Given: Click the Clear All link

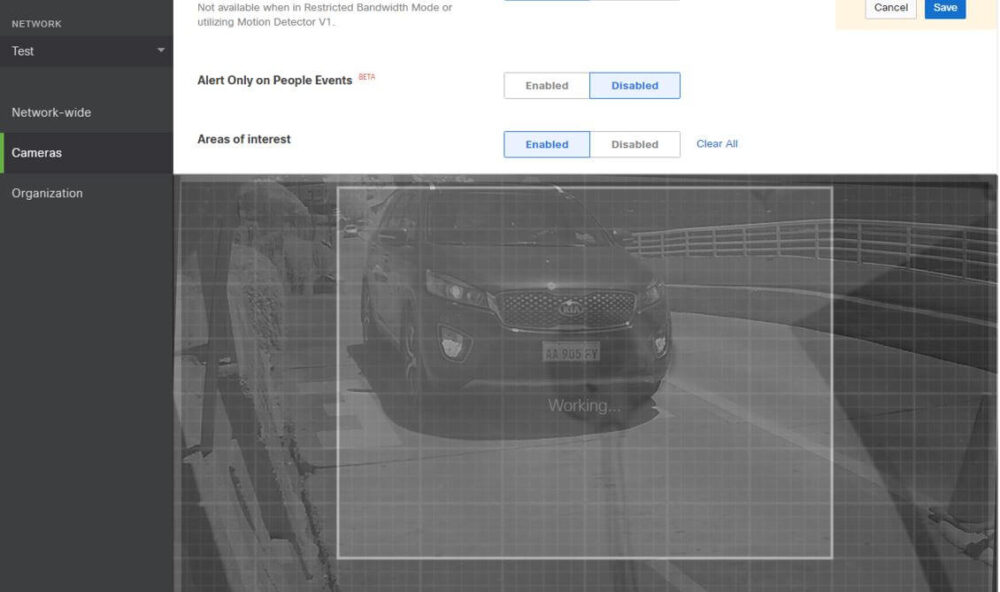Looking at the screenshot, I should [717, 144].
